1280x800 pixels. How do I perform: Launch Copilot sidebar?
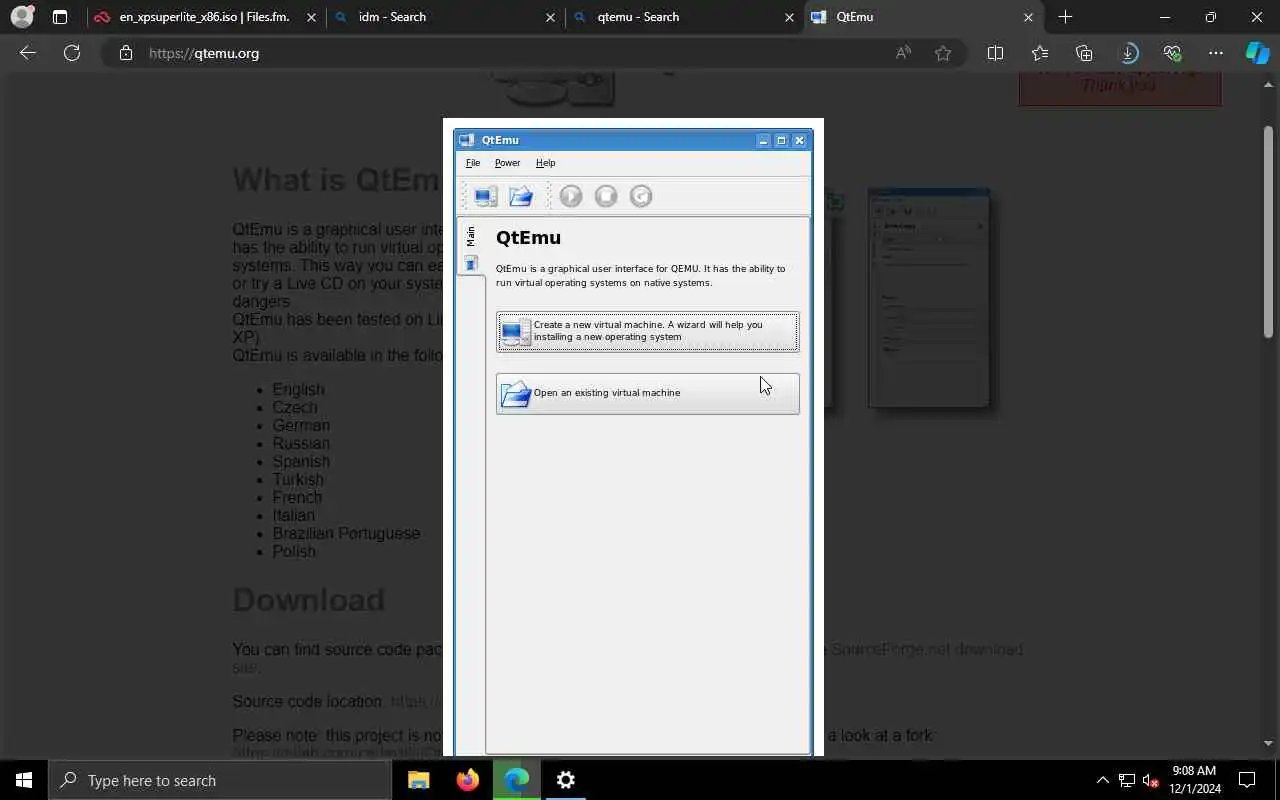click(1257, 53)
